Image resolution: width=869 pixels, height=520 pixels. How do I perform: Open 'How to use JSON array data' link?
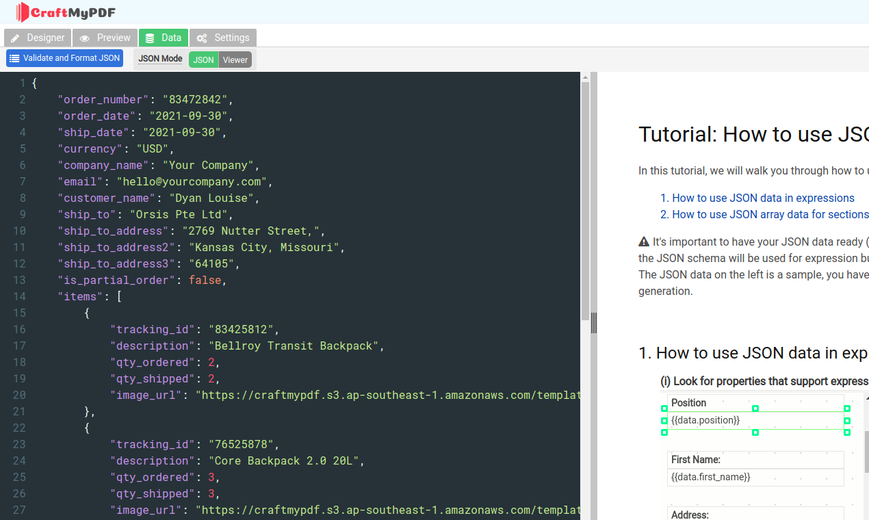764,215
